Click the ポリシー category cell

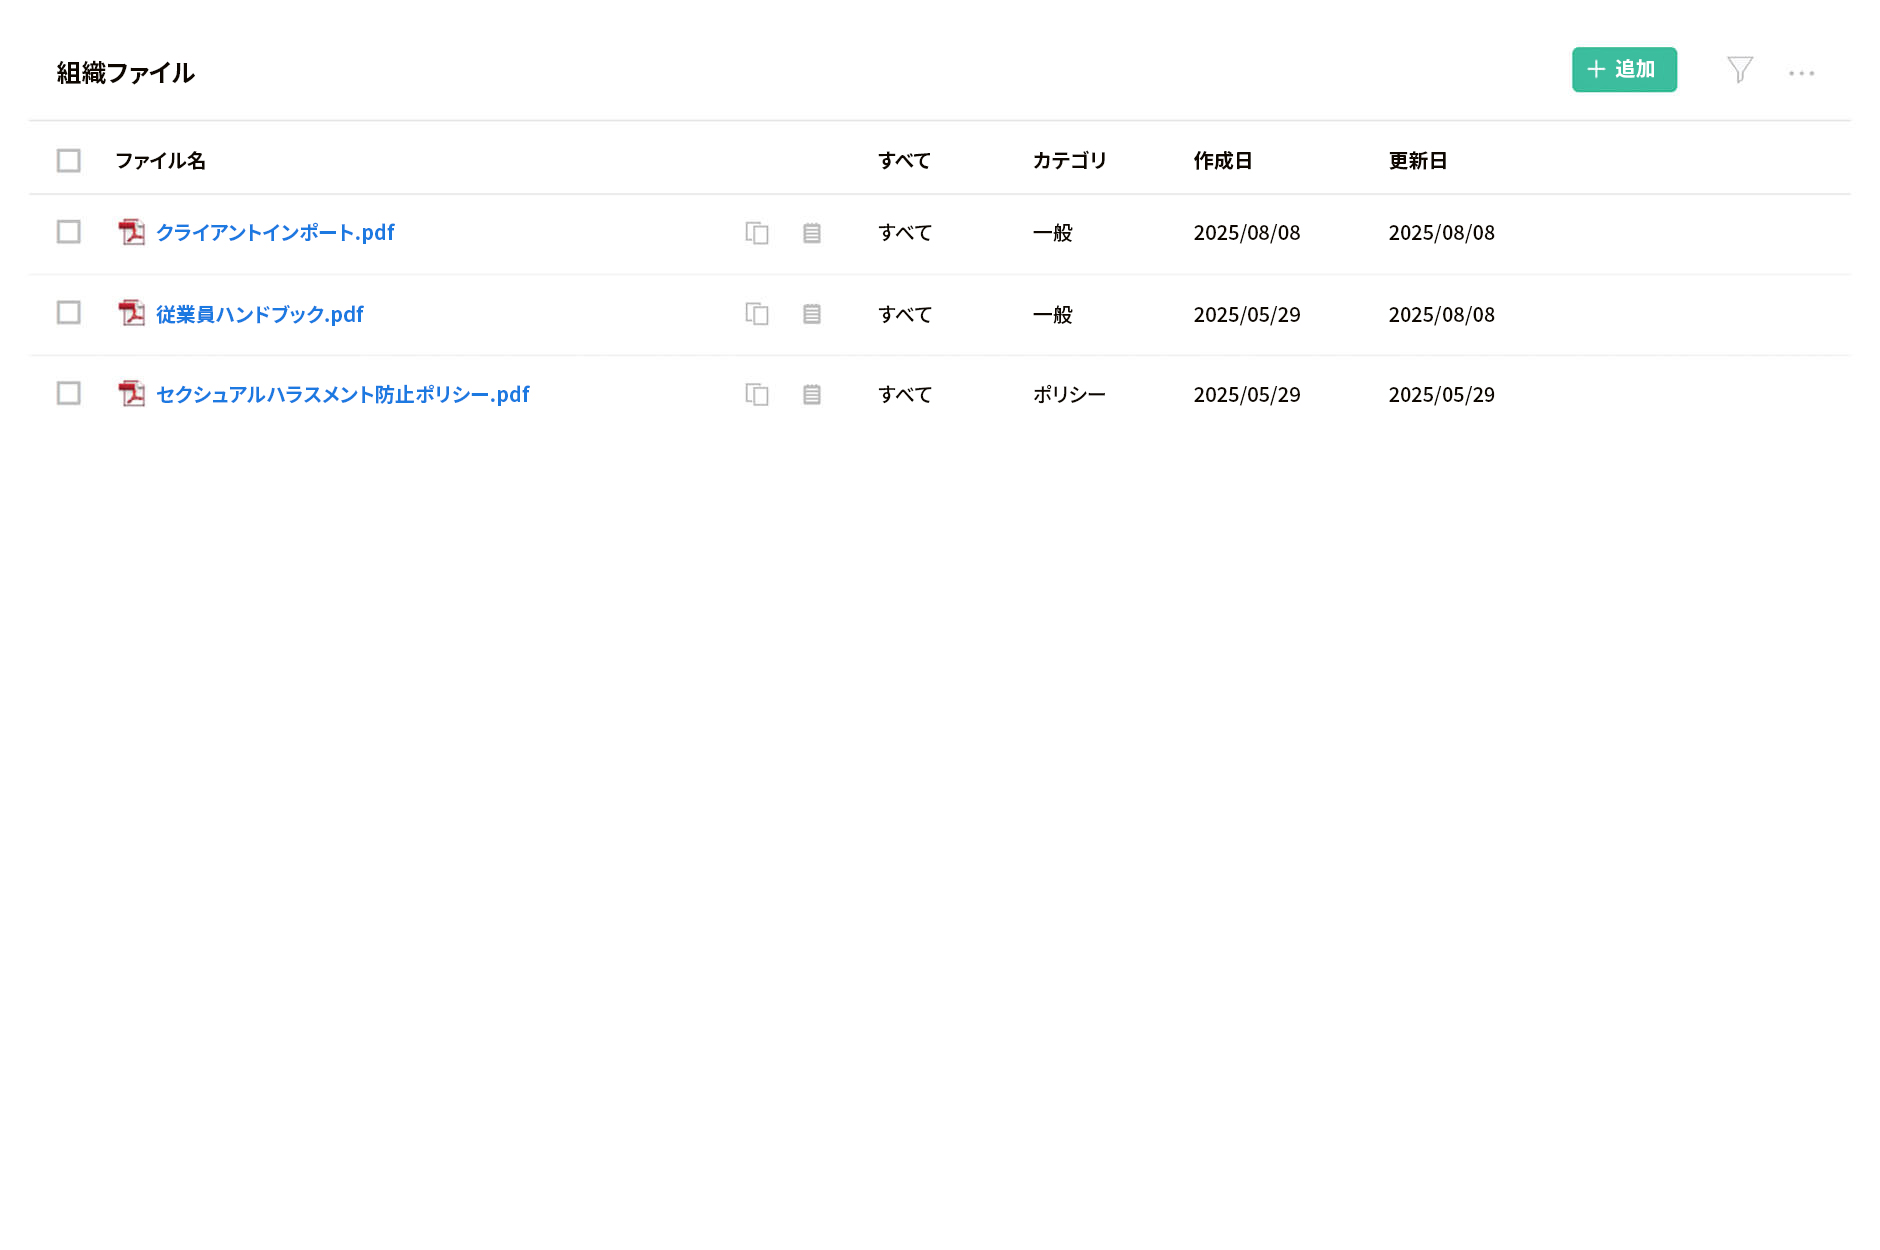pyautogui.click(x=1069, y=395)
